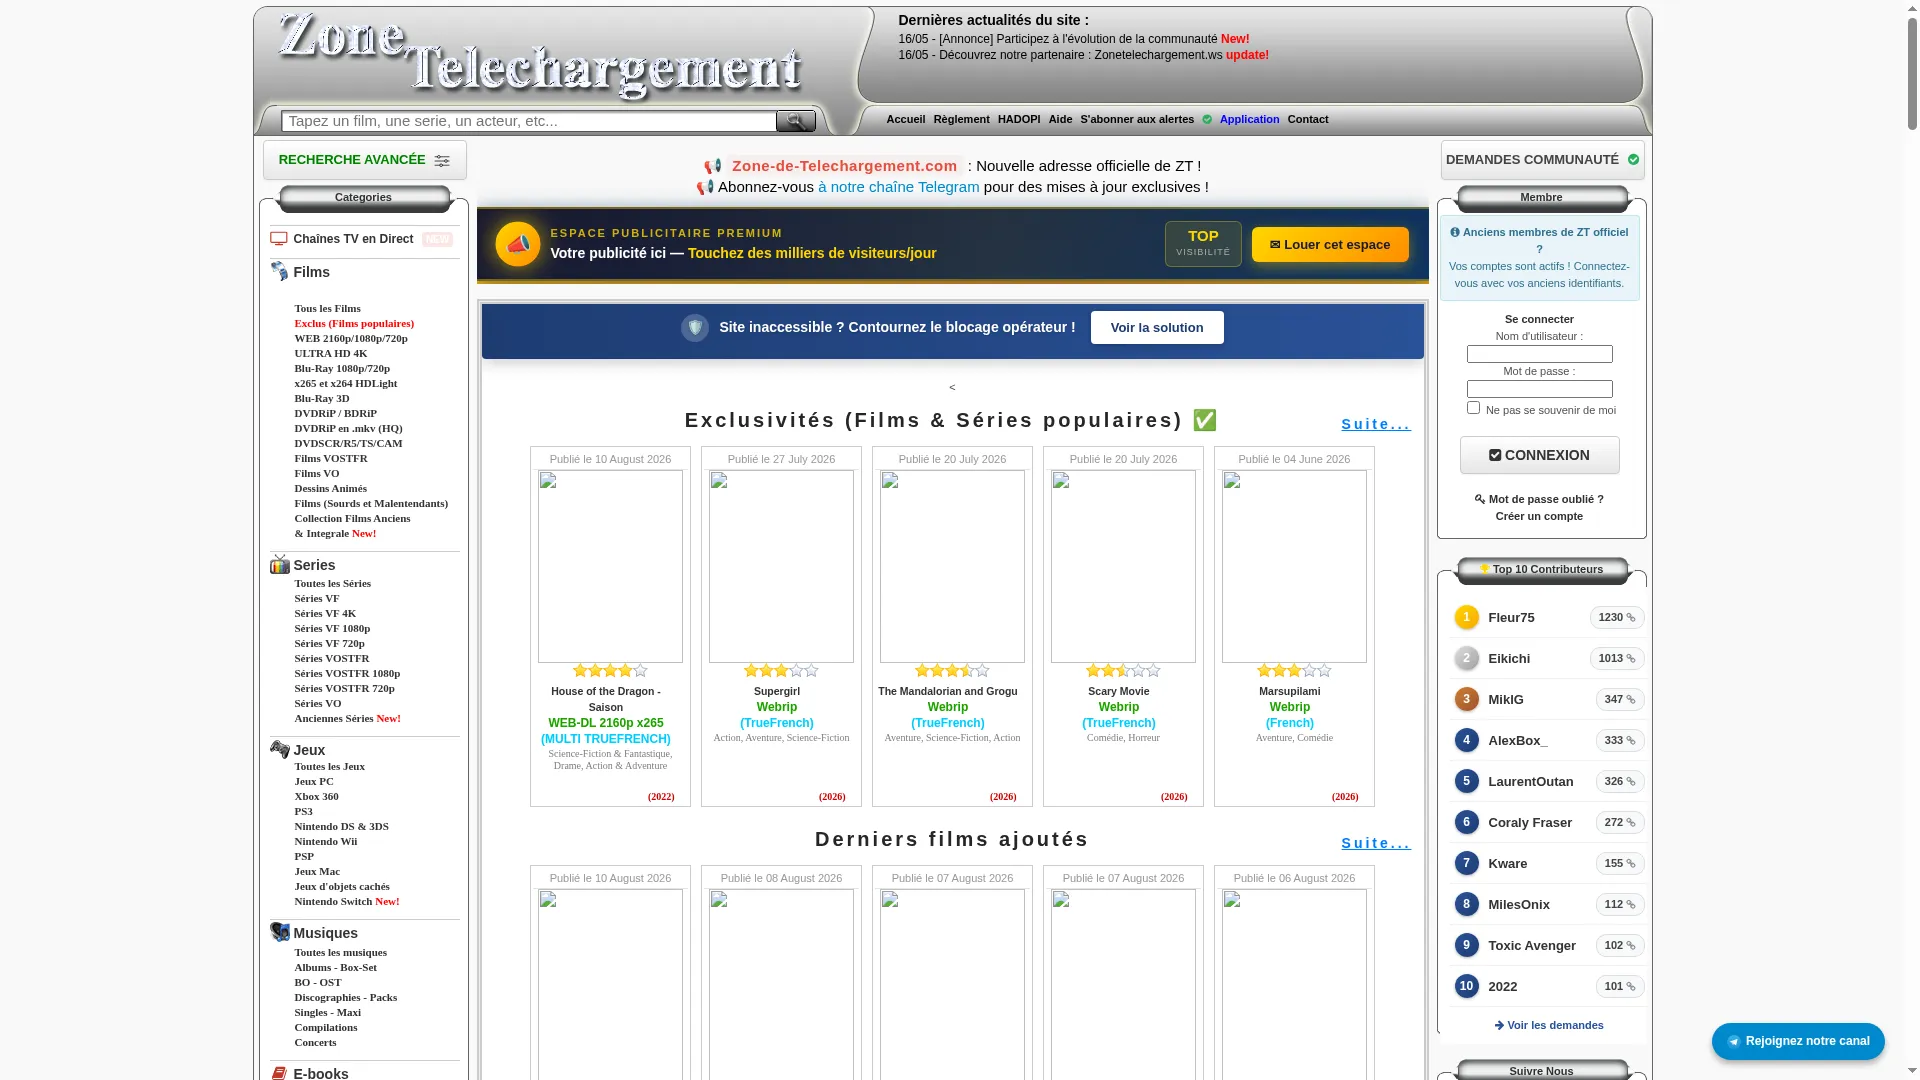Screen dimensions: 1920x1080
Task: Click the Musiques category icon
Action: (x=280, y=932)
